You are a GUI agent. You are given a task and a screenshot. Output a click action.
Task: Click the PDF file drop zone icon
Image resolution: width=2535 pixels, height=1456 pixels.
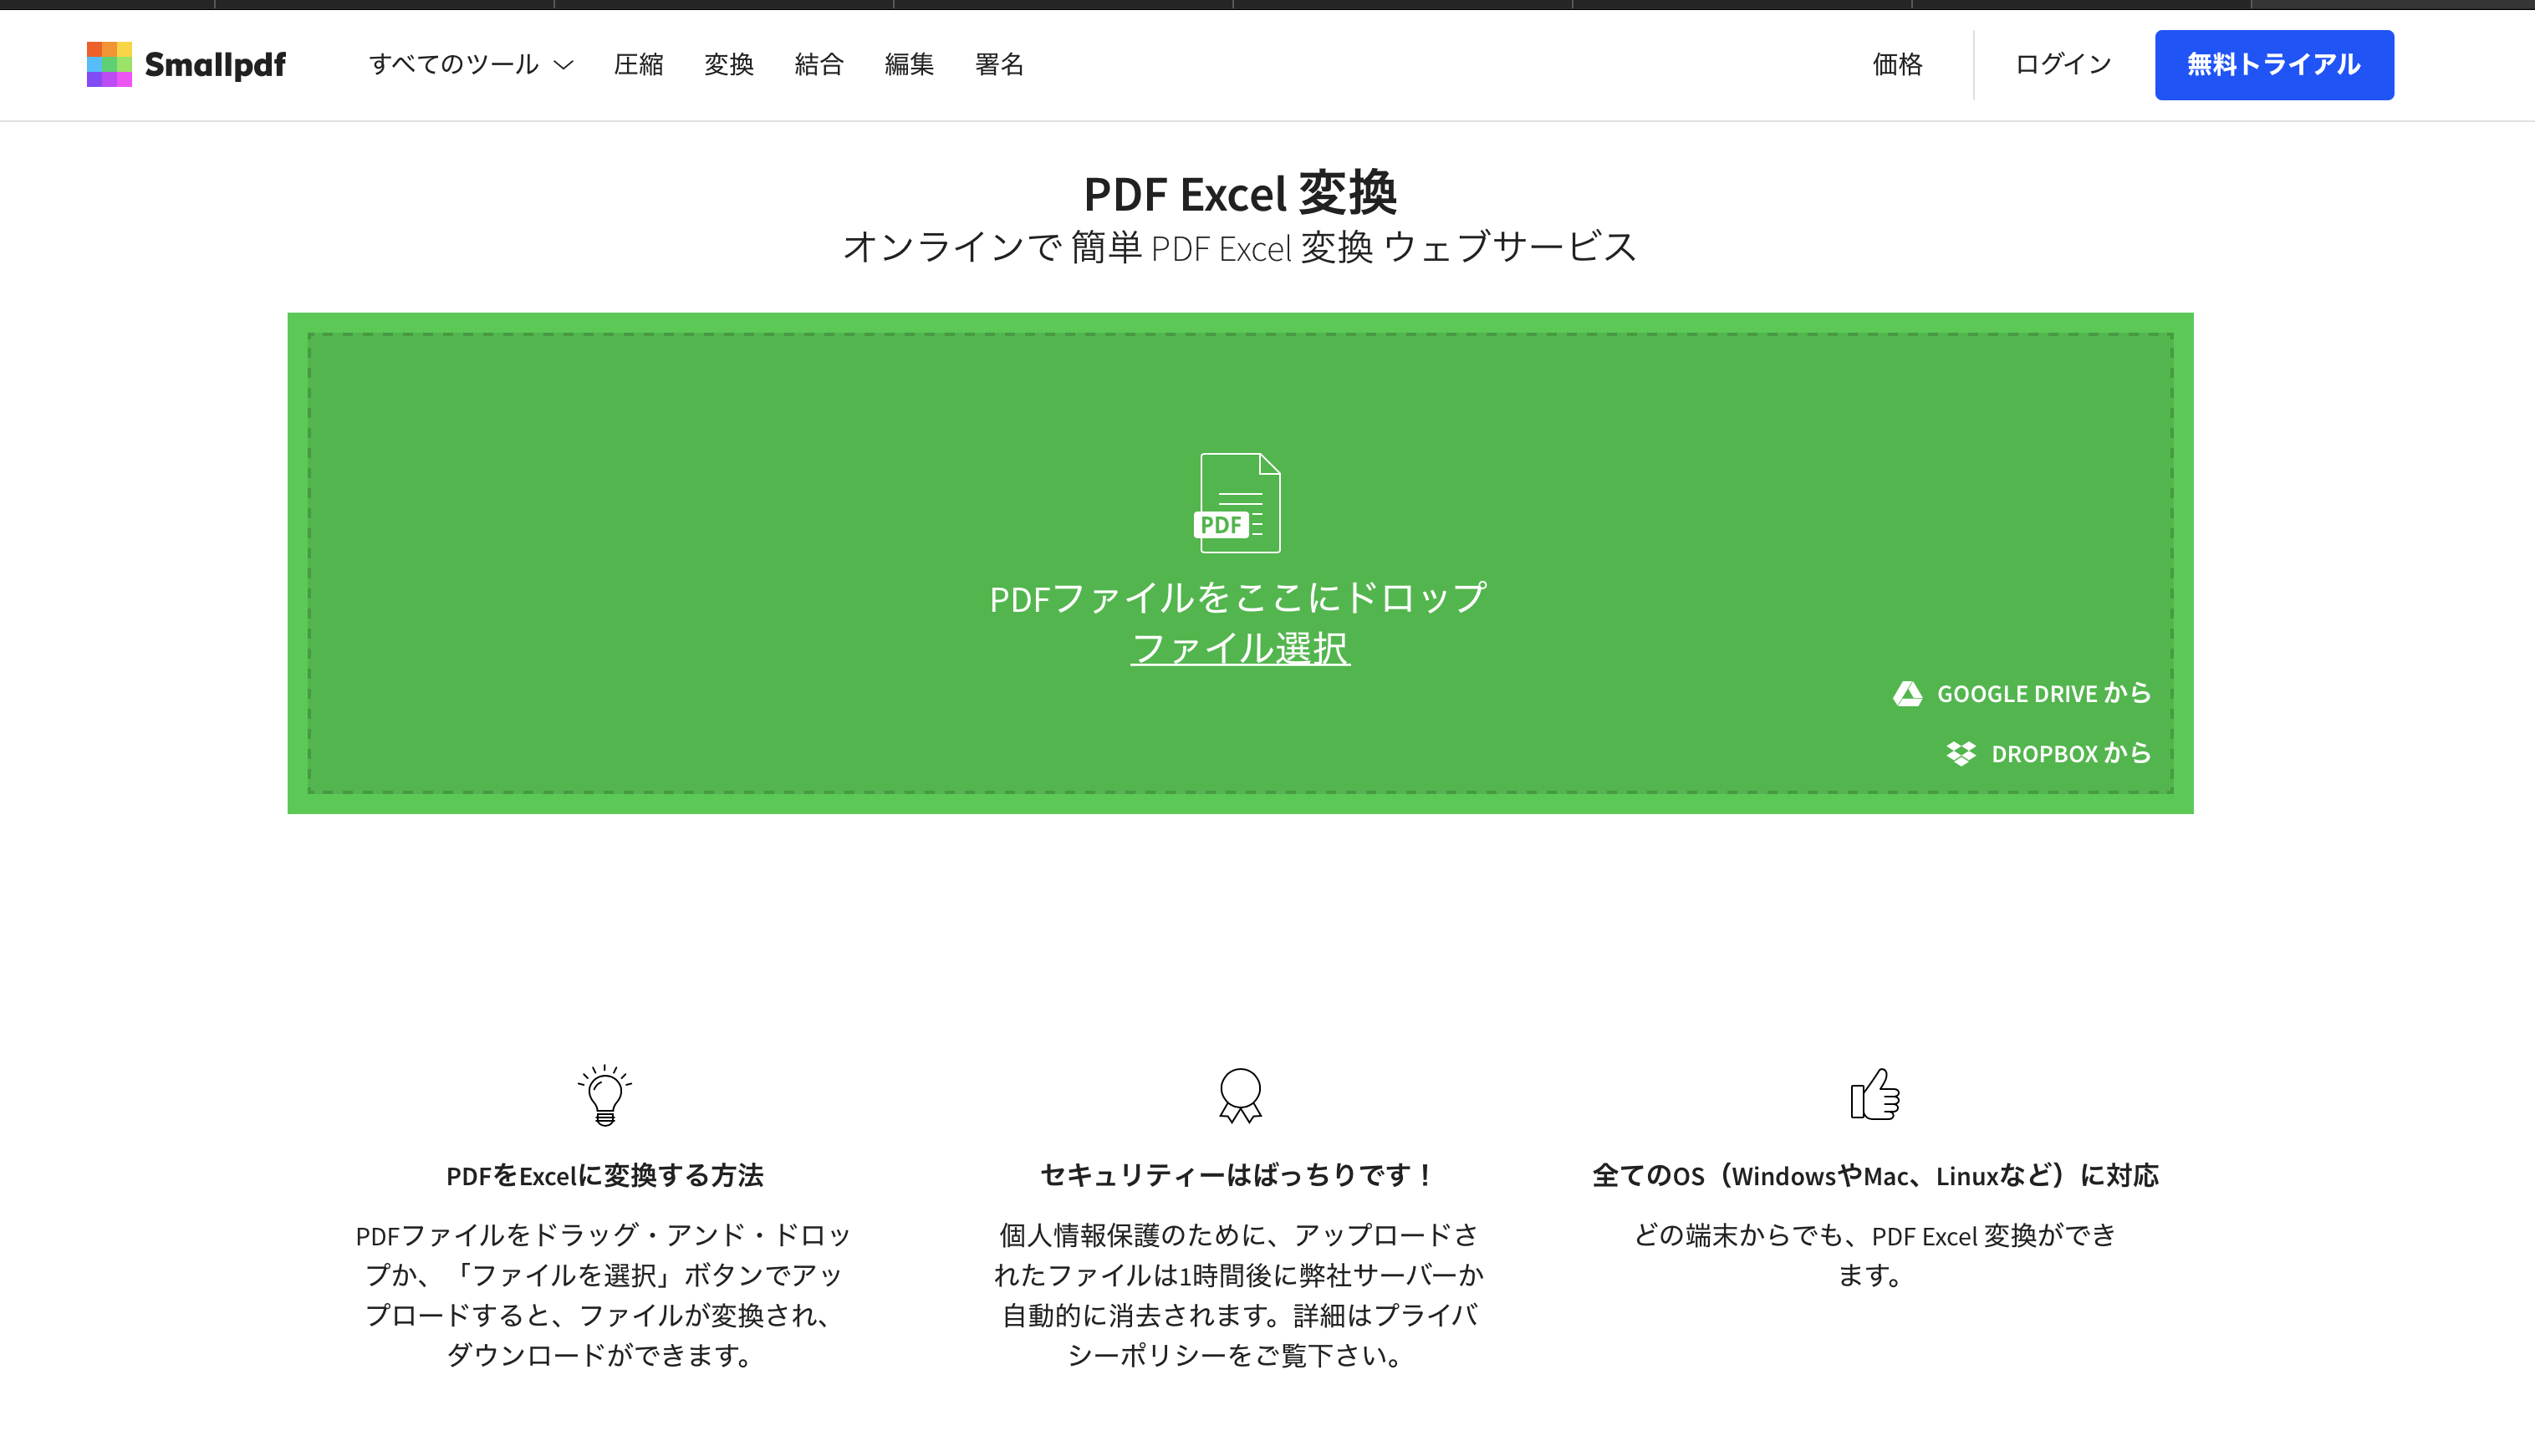1240,502
